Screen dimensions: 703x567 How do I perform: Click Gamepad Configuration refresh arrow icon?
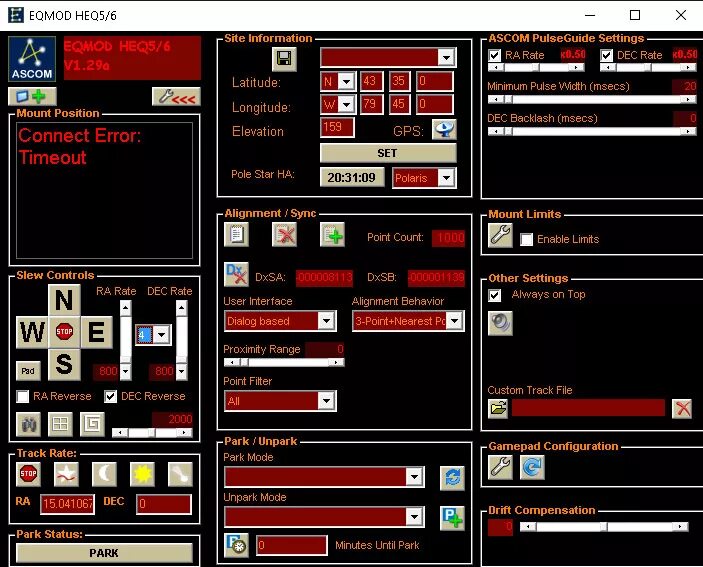[x=532, y=467]
